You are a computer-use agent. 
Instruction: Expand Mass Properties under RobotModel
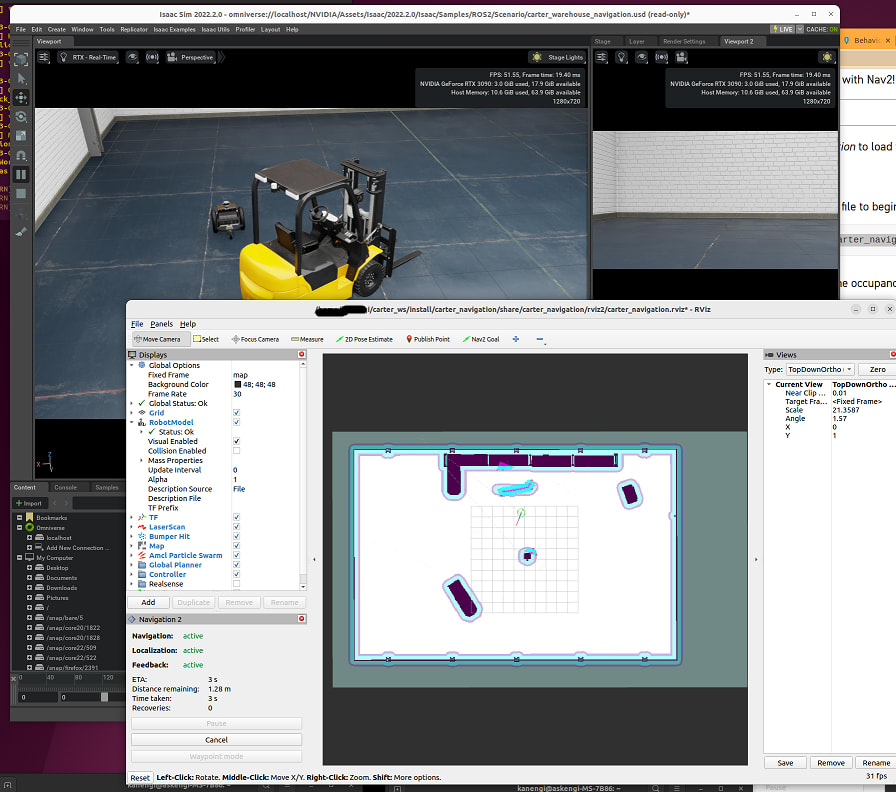point(142,461)
